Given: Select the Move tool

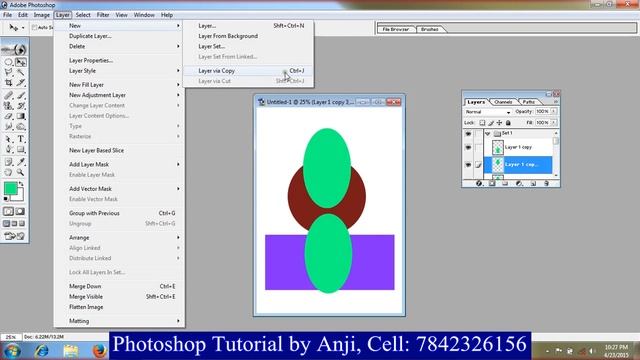Looking at the screenshot, I should (x=20, y=62).
